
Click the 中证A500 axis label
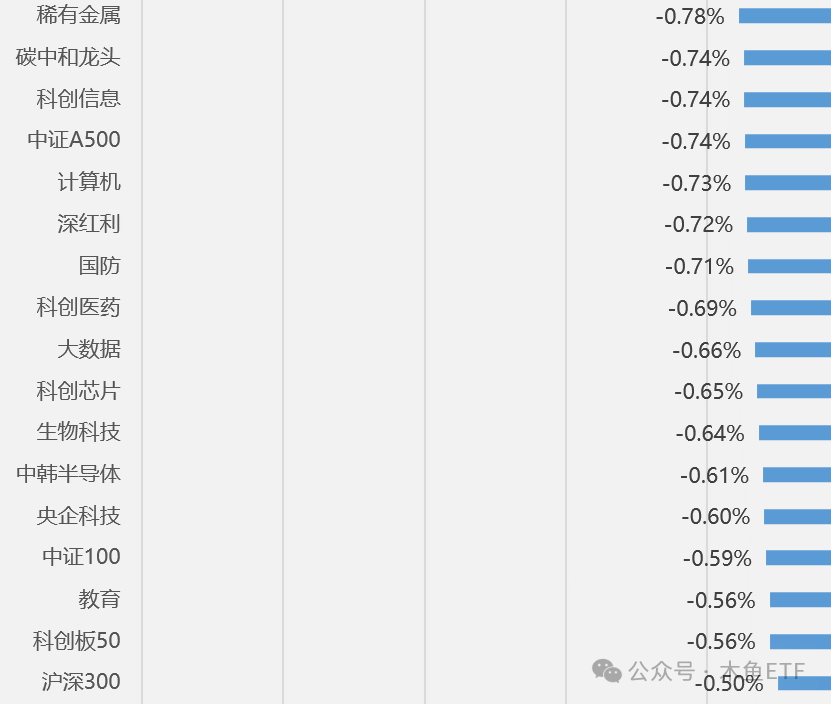pos(74,140)
